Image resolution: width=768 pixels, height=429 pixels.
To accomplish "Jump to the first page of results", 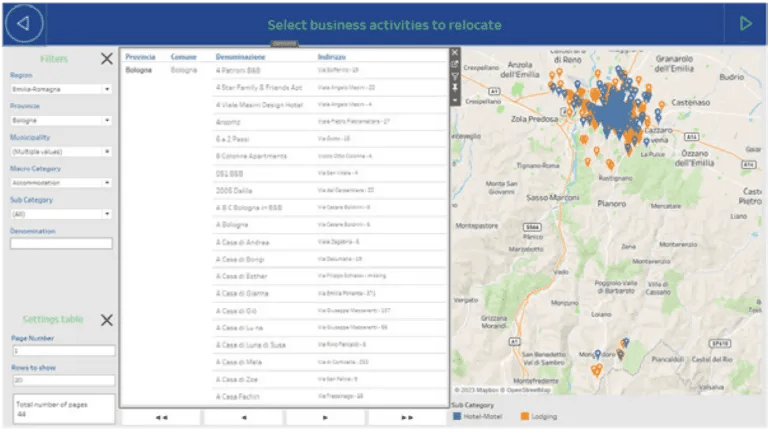I will [161, 417].
